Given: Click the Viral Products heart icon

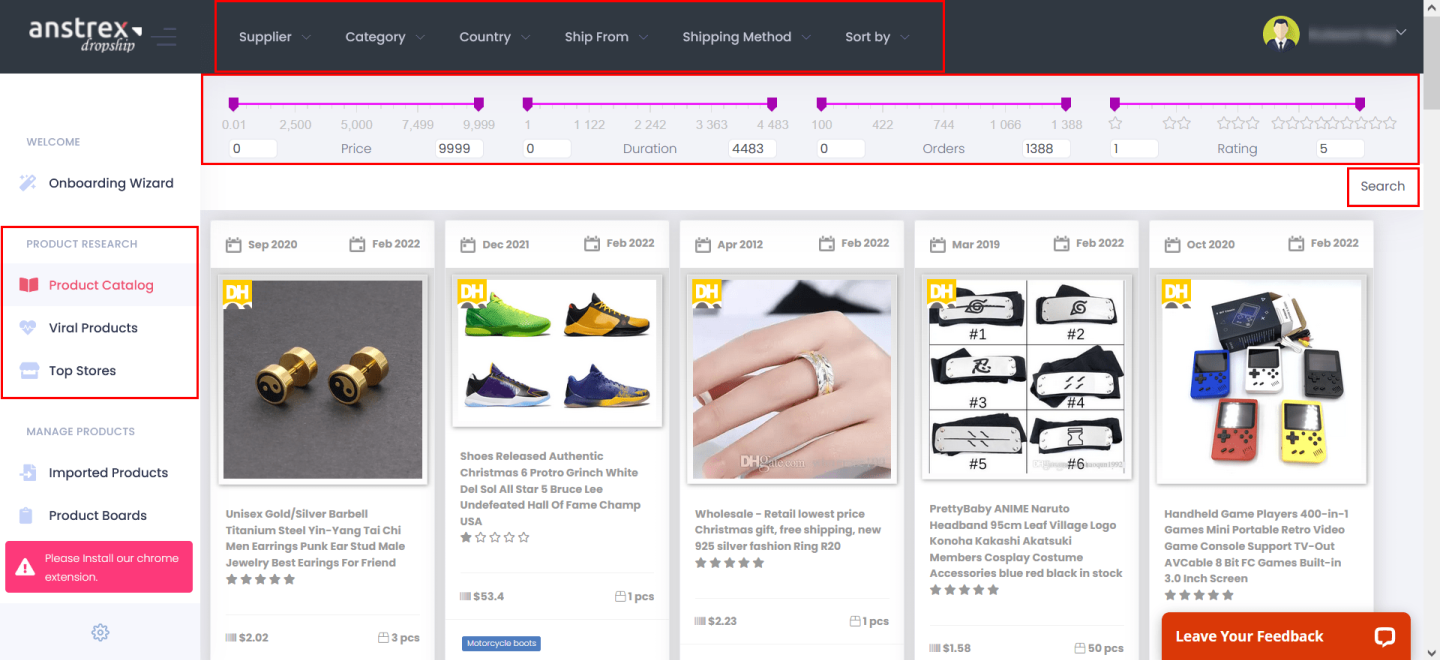Looking at the screenshot, I should (28, 328).
